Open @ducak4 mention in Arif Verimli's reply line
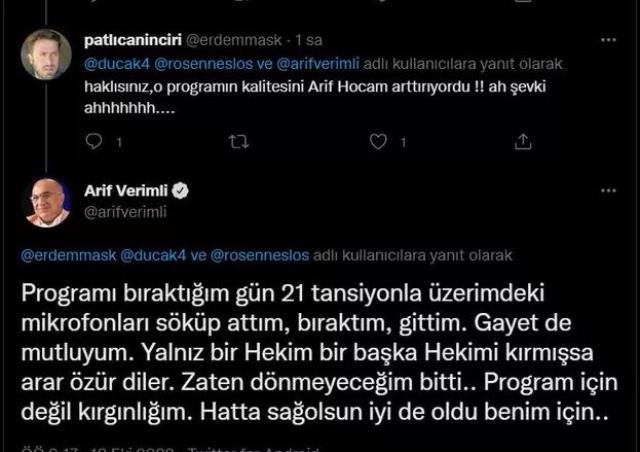Viewport: 640px width, 452px height. pos(154,254)
